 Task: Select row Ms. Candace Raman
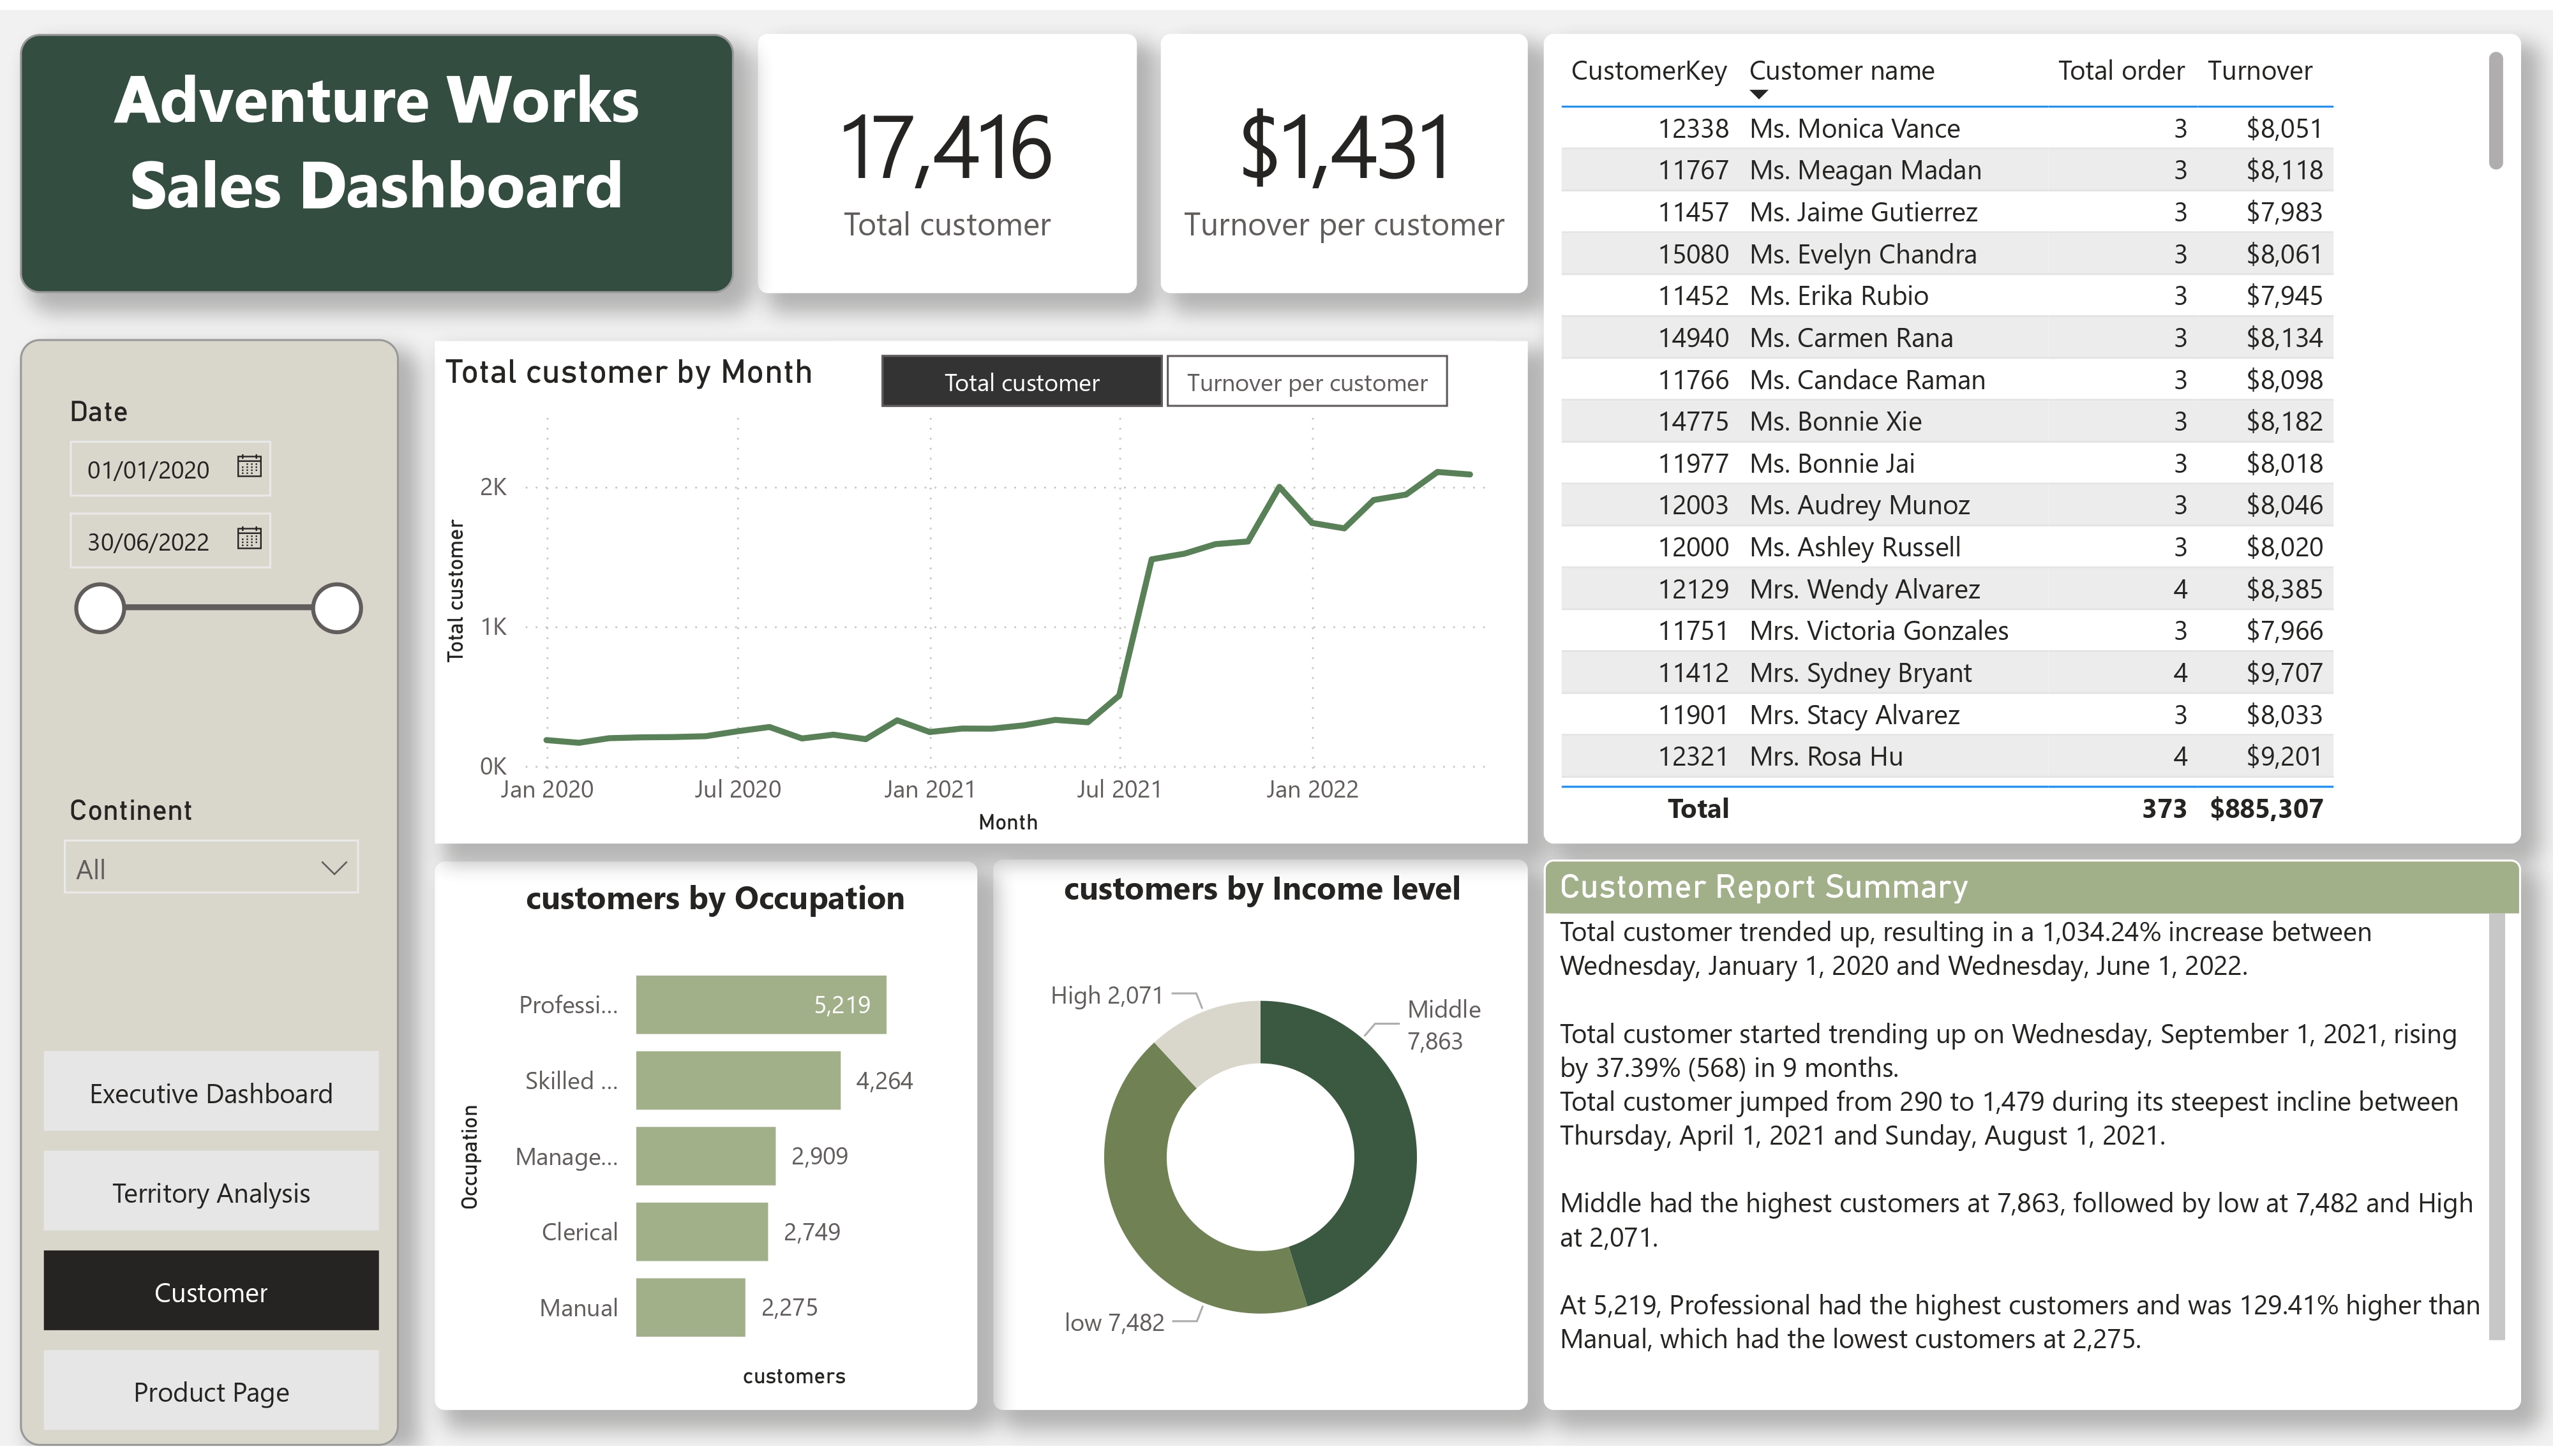point(1946,380)
